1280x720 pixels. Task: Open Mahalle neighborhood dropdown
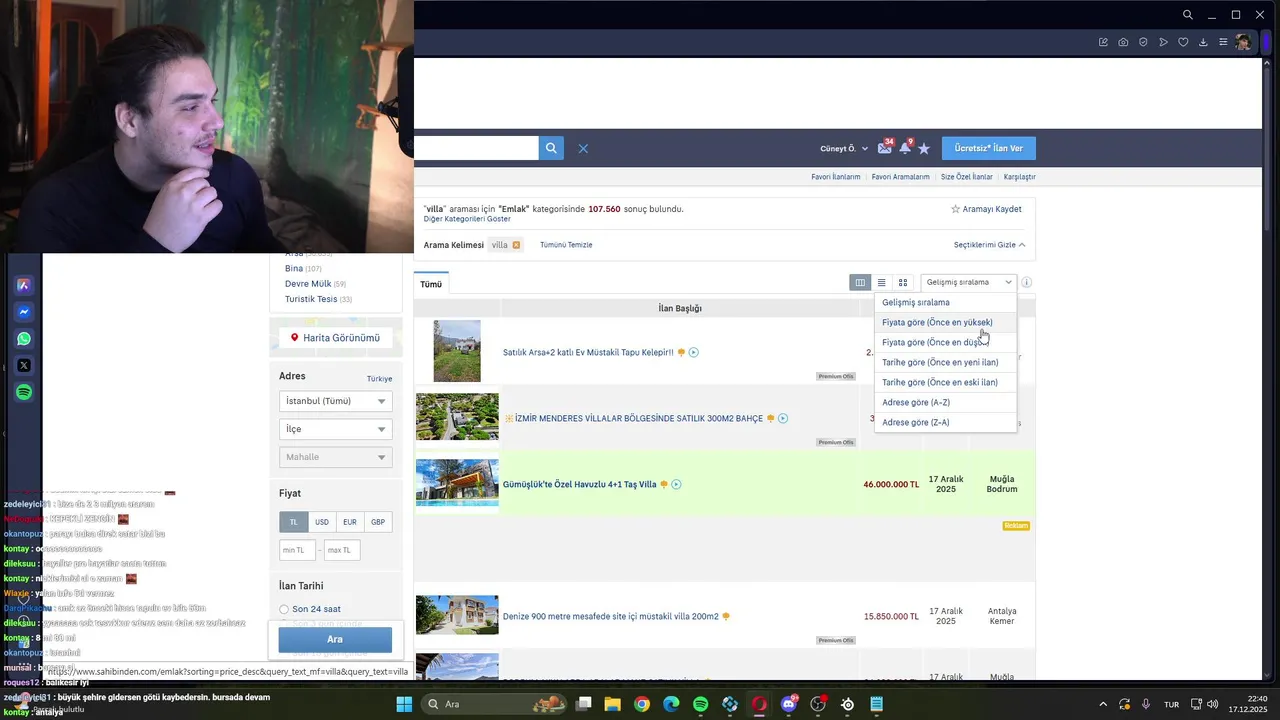(x=335, y=457)
